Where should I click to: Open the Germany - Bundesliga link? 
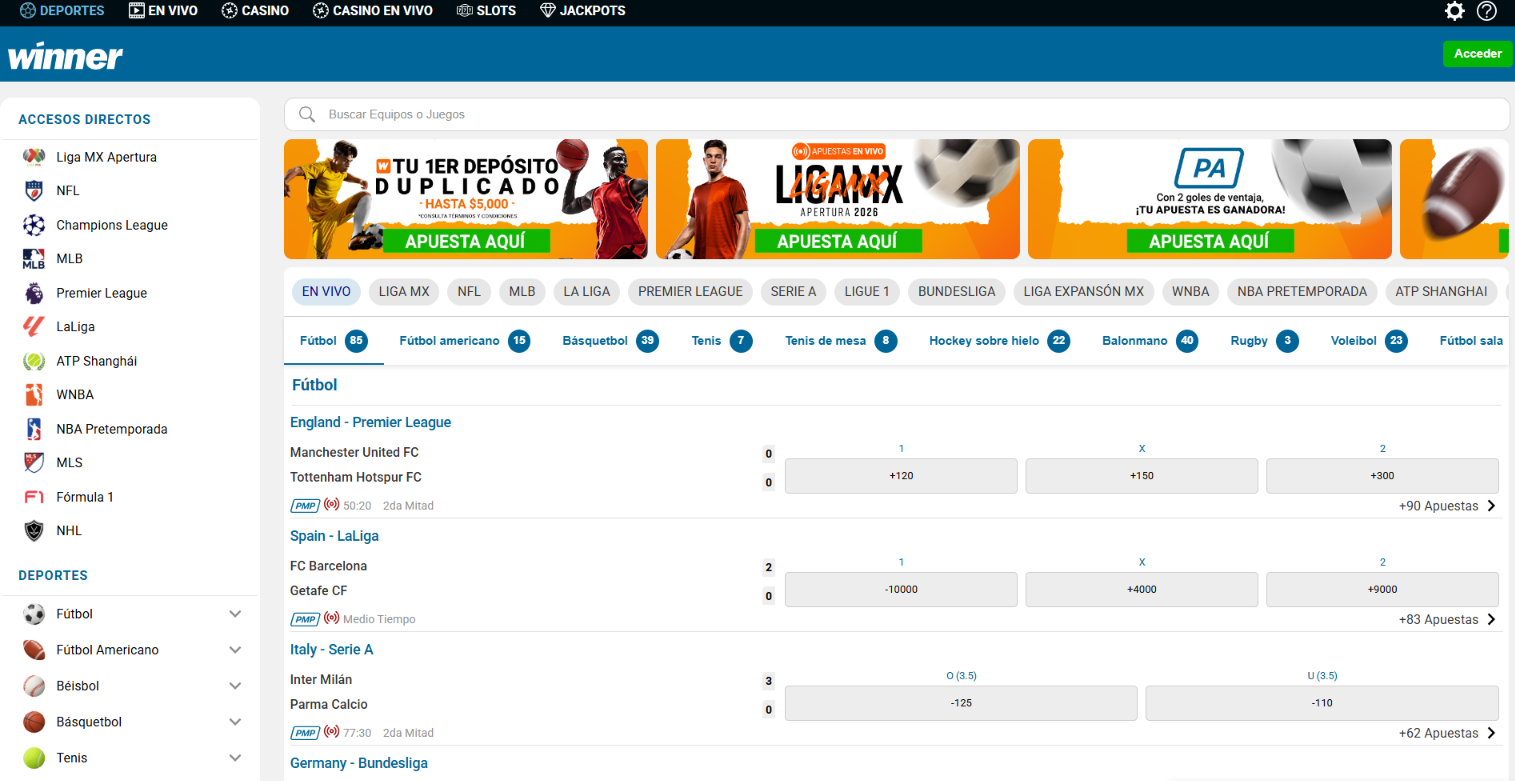pyautogui.click(x=359, y=763)
